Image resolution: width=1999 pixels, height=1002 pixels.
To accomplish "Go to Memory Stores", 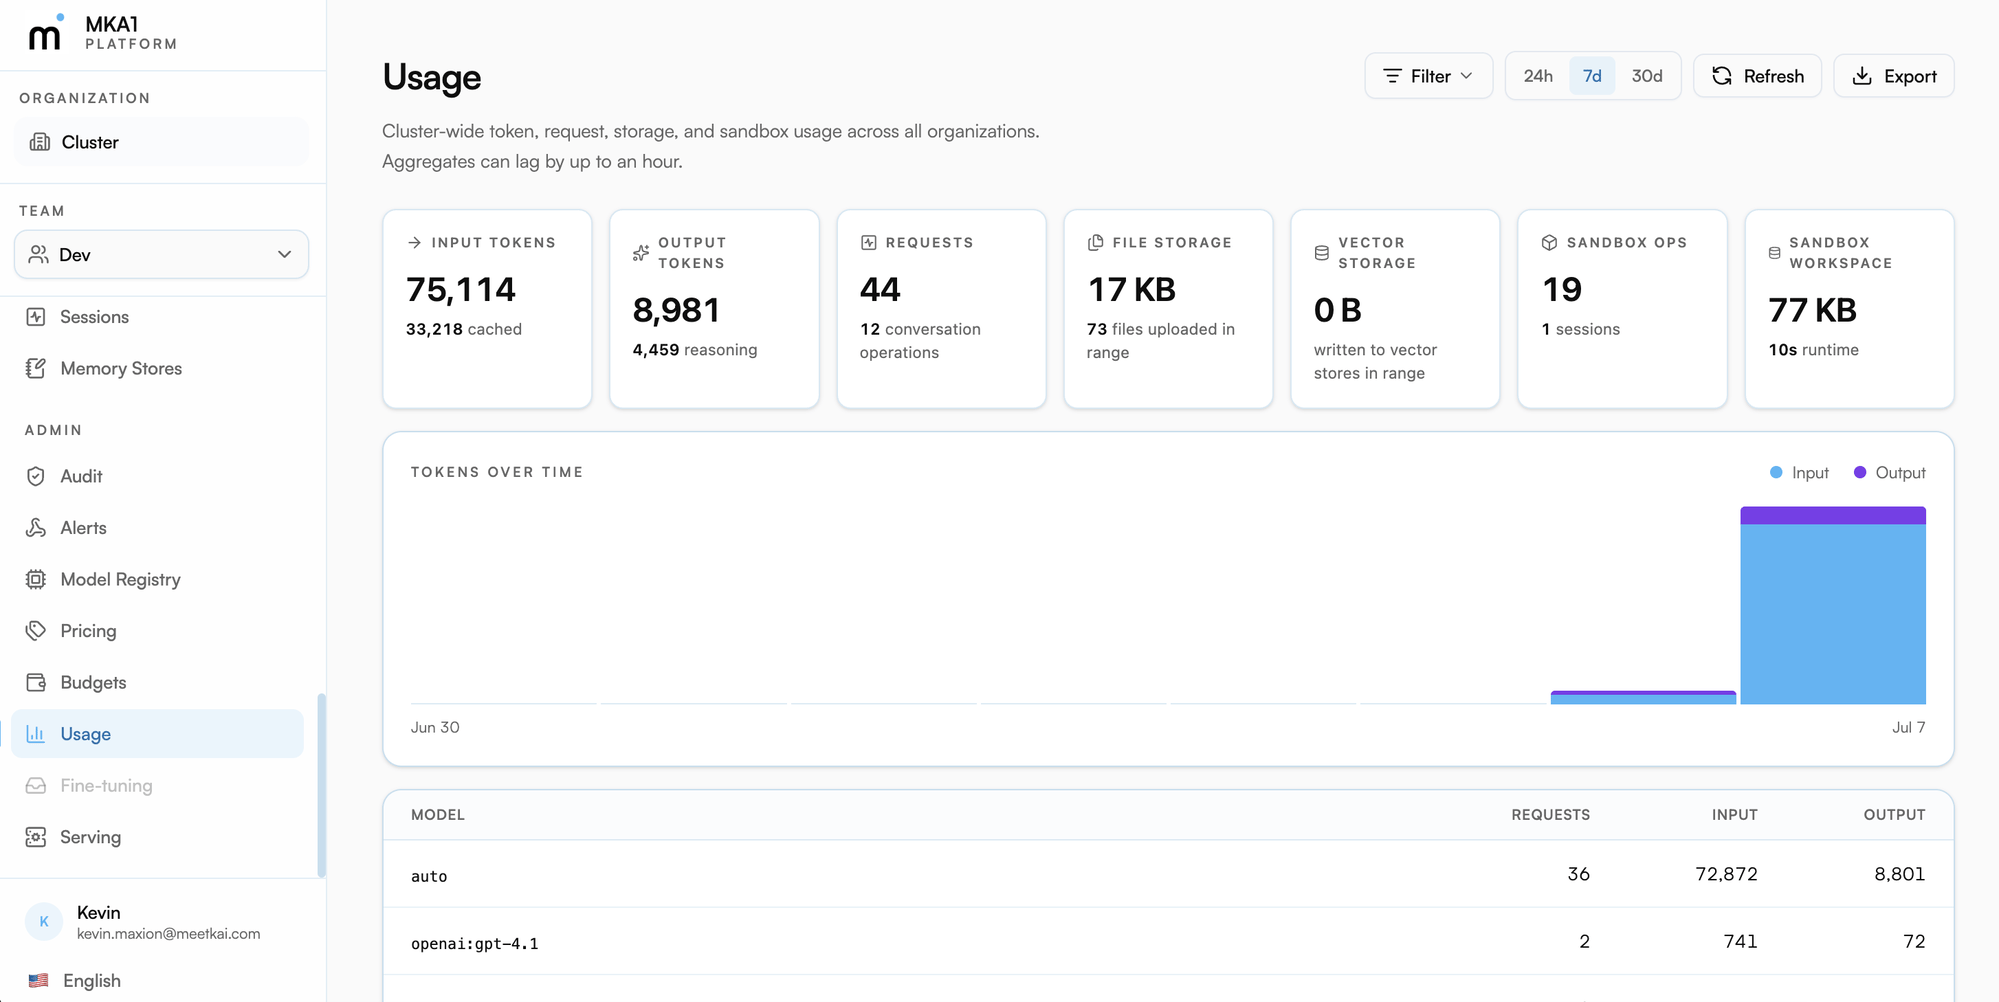I will (x=158, y=368).
